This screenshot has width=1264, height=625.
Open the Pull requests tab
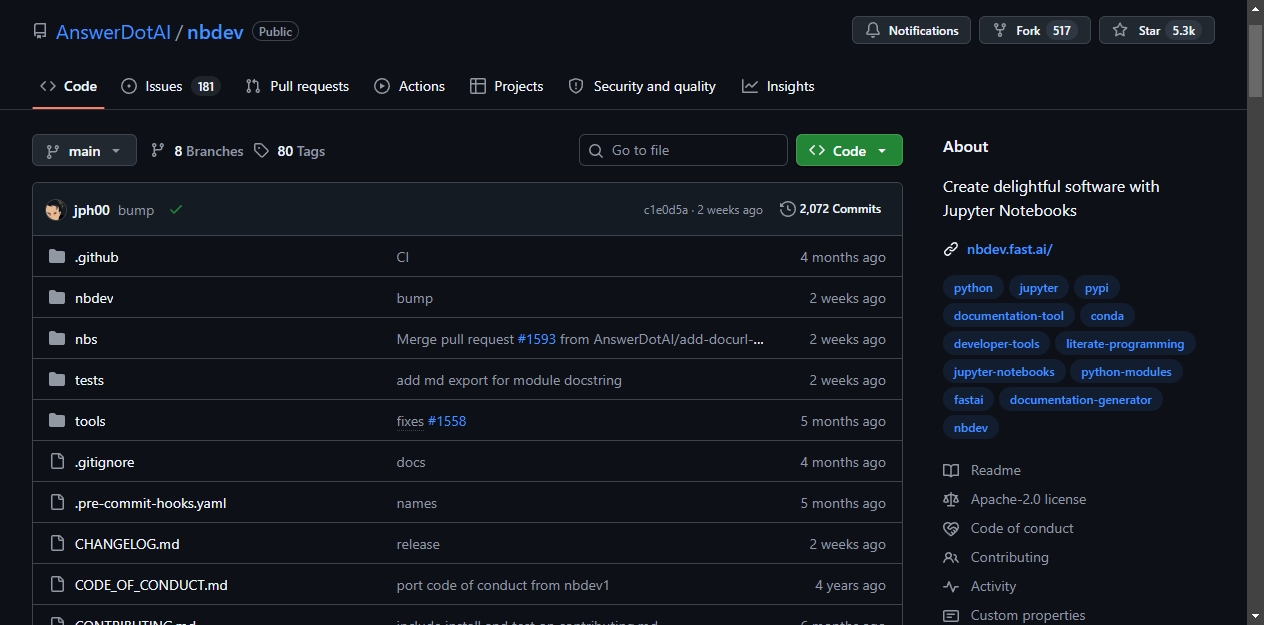tap(297, 86)
